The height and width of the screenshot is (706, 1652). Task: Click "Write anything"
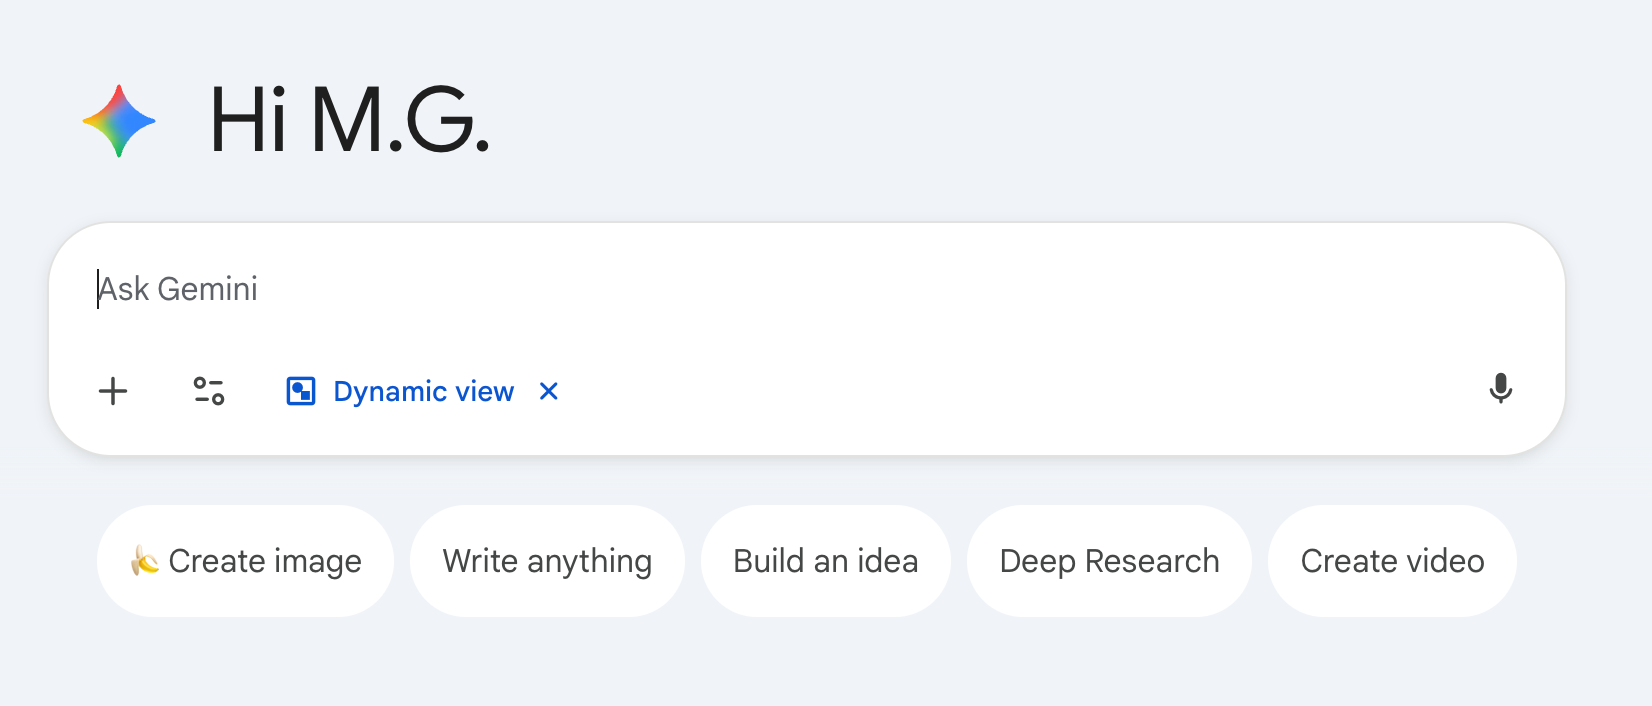(x=547, y=561)
